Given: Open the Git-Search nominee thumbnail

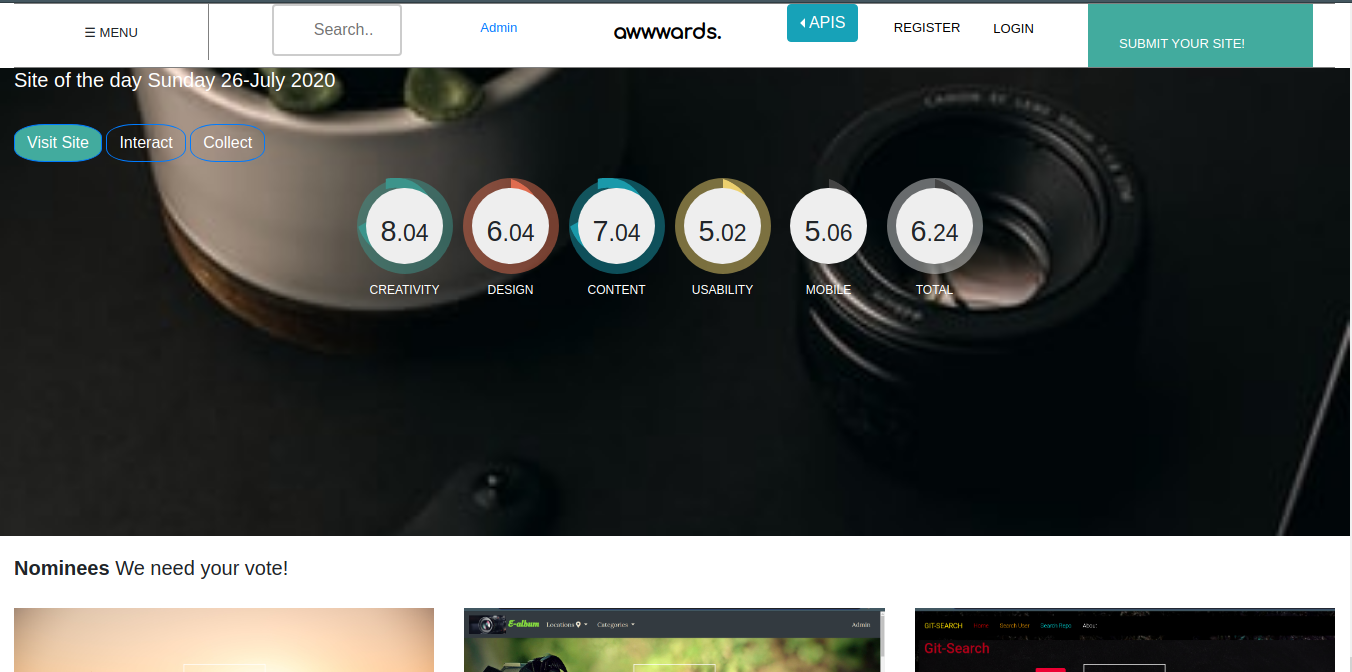Looking at the screenshot, I should (x=1124, y=642).
